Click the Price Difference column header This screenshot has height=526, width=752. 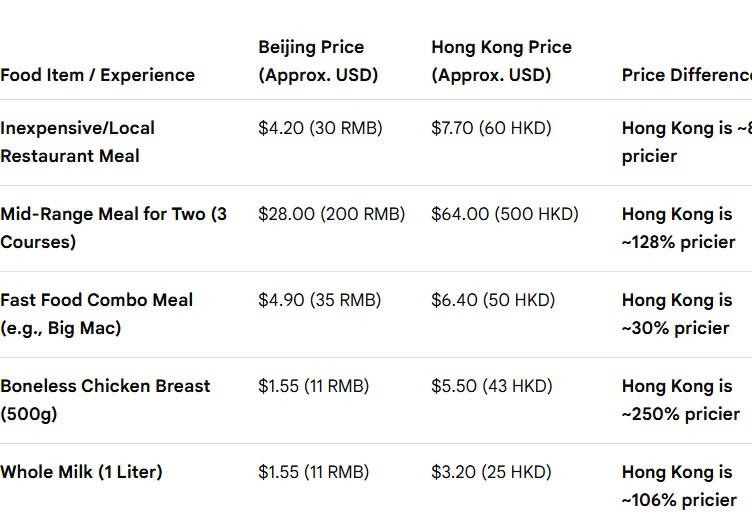(x=687, y=75)
